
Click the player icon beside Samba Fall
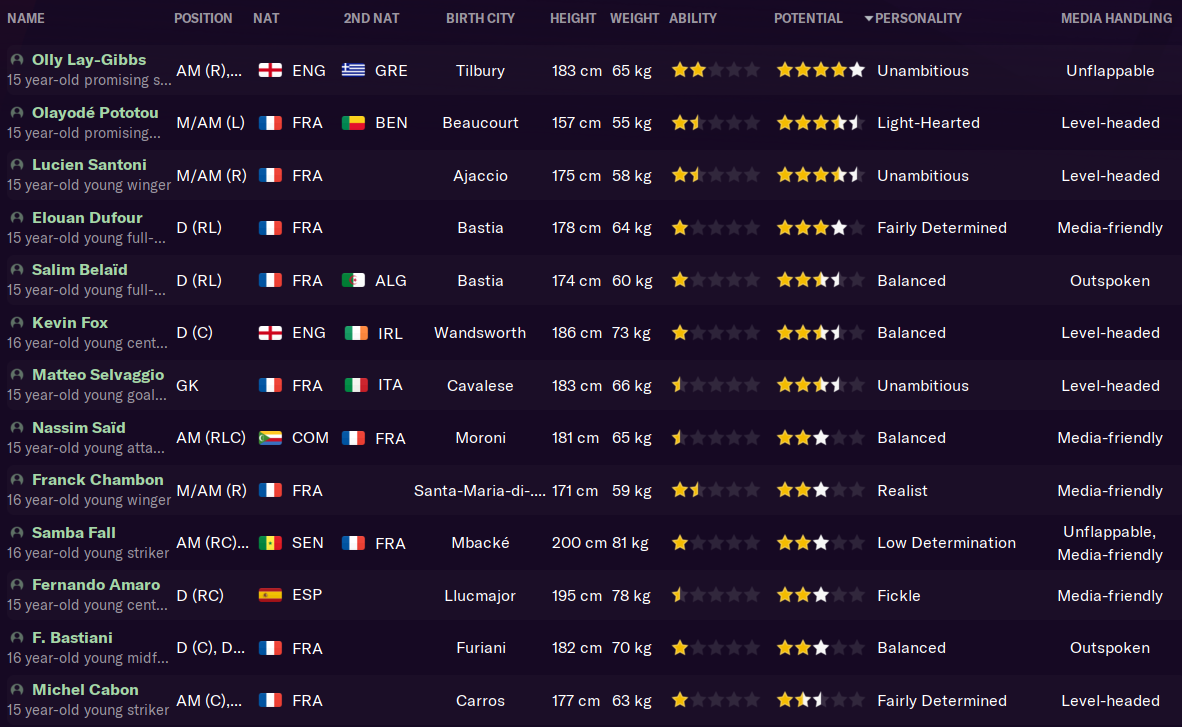tap(16, 533)
